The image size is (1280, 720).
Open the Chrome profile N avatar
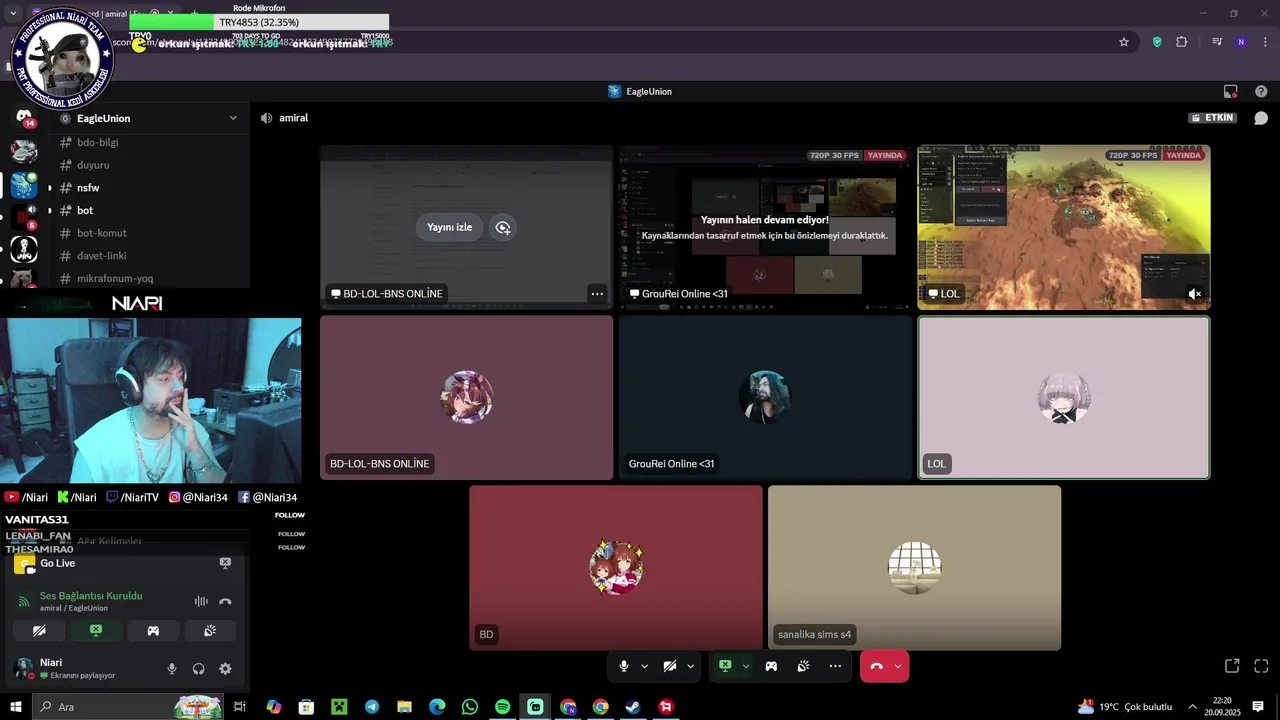(1241, 42)
